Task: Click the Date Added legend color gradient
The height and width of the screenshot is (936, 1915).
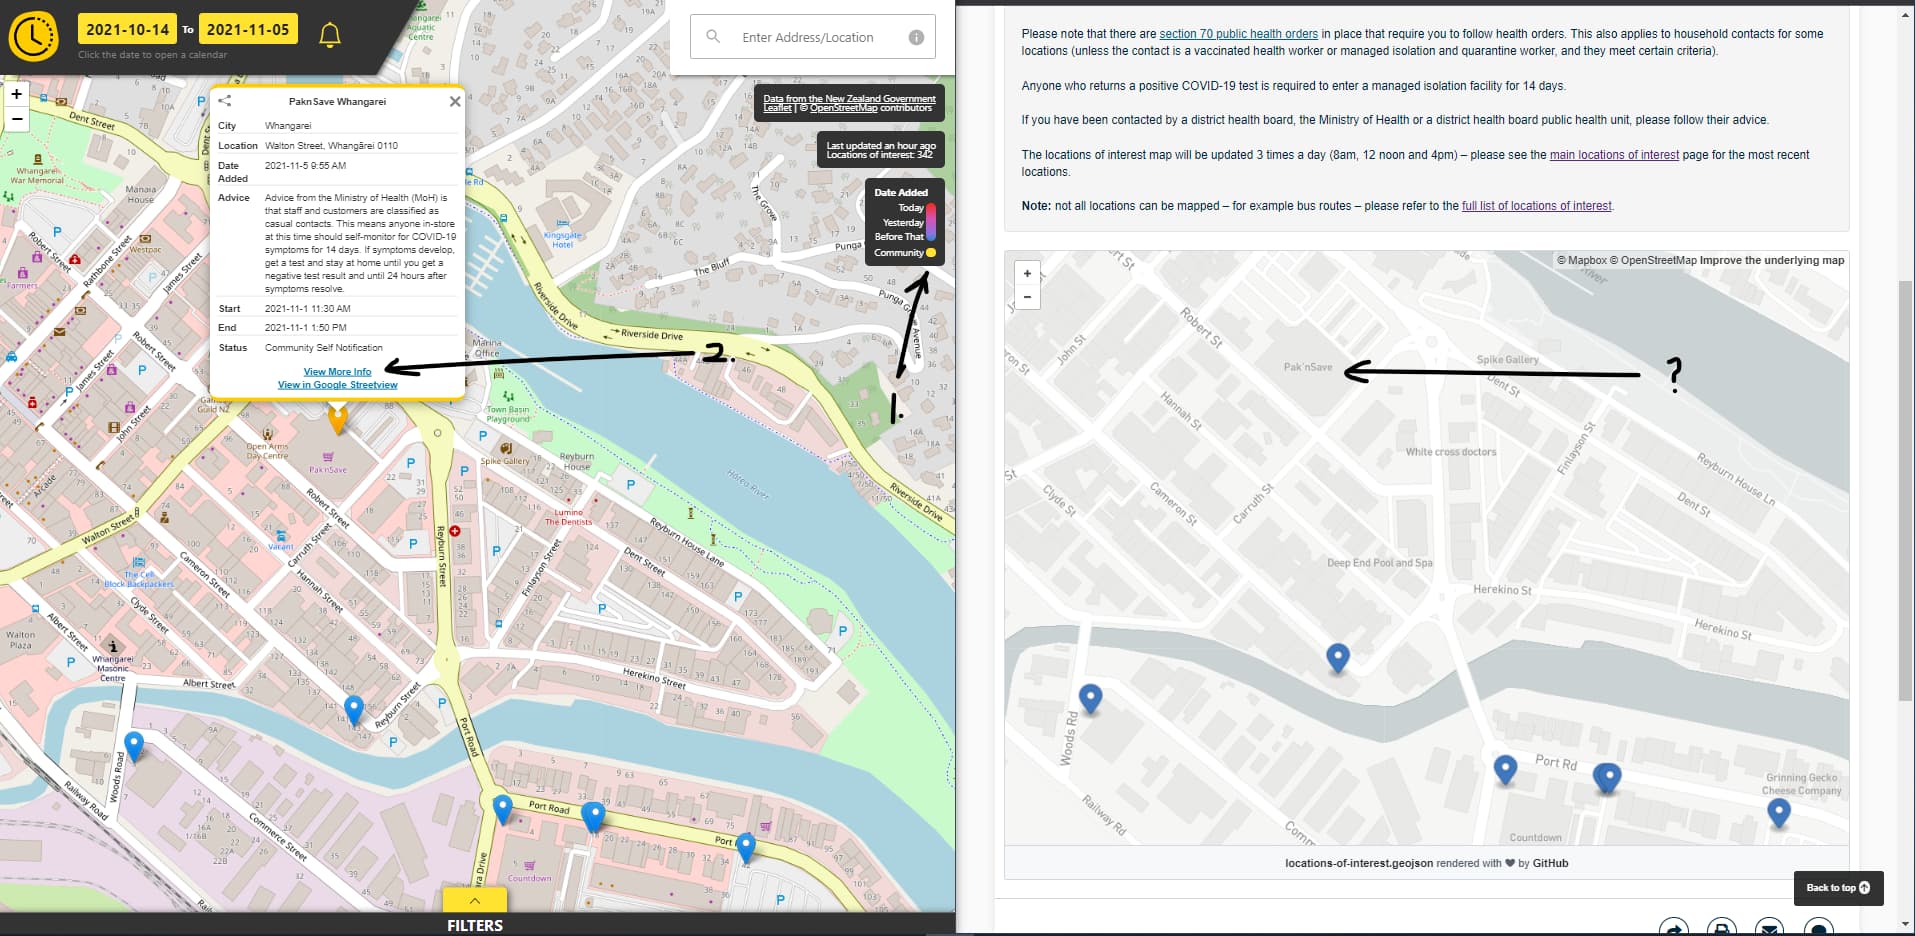Action: (x=931, y=222)
